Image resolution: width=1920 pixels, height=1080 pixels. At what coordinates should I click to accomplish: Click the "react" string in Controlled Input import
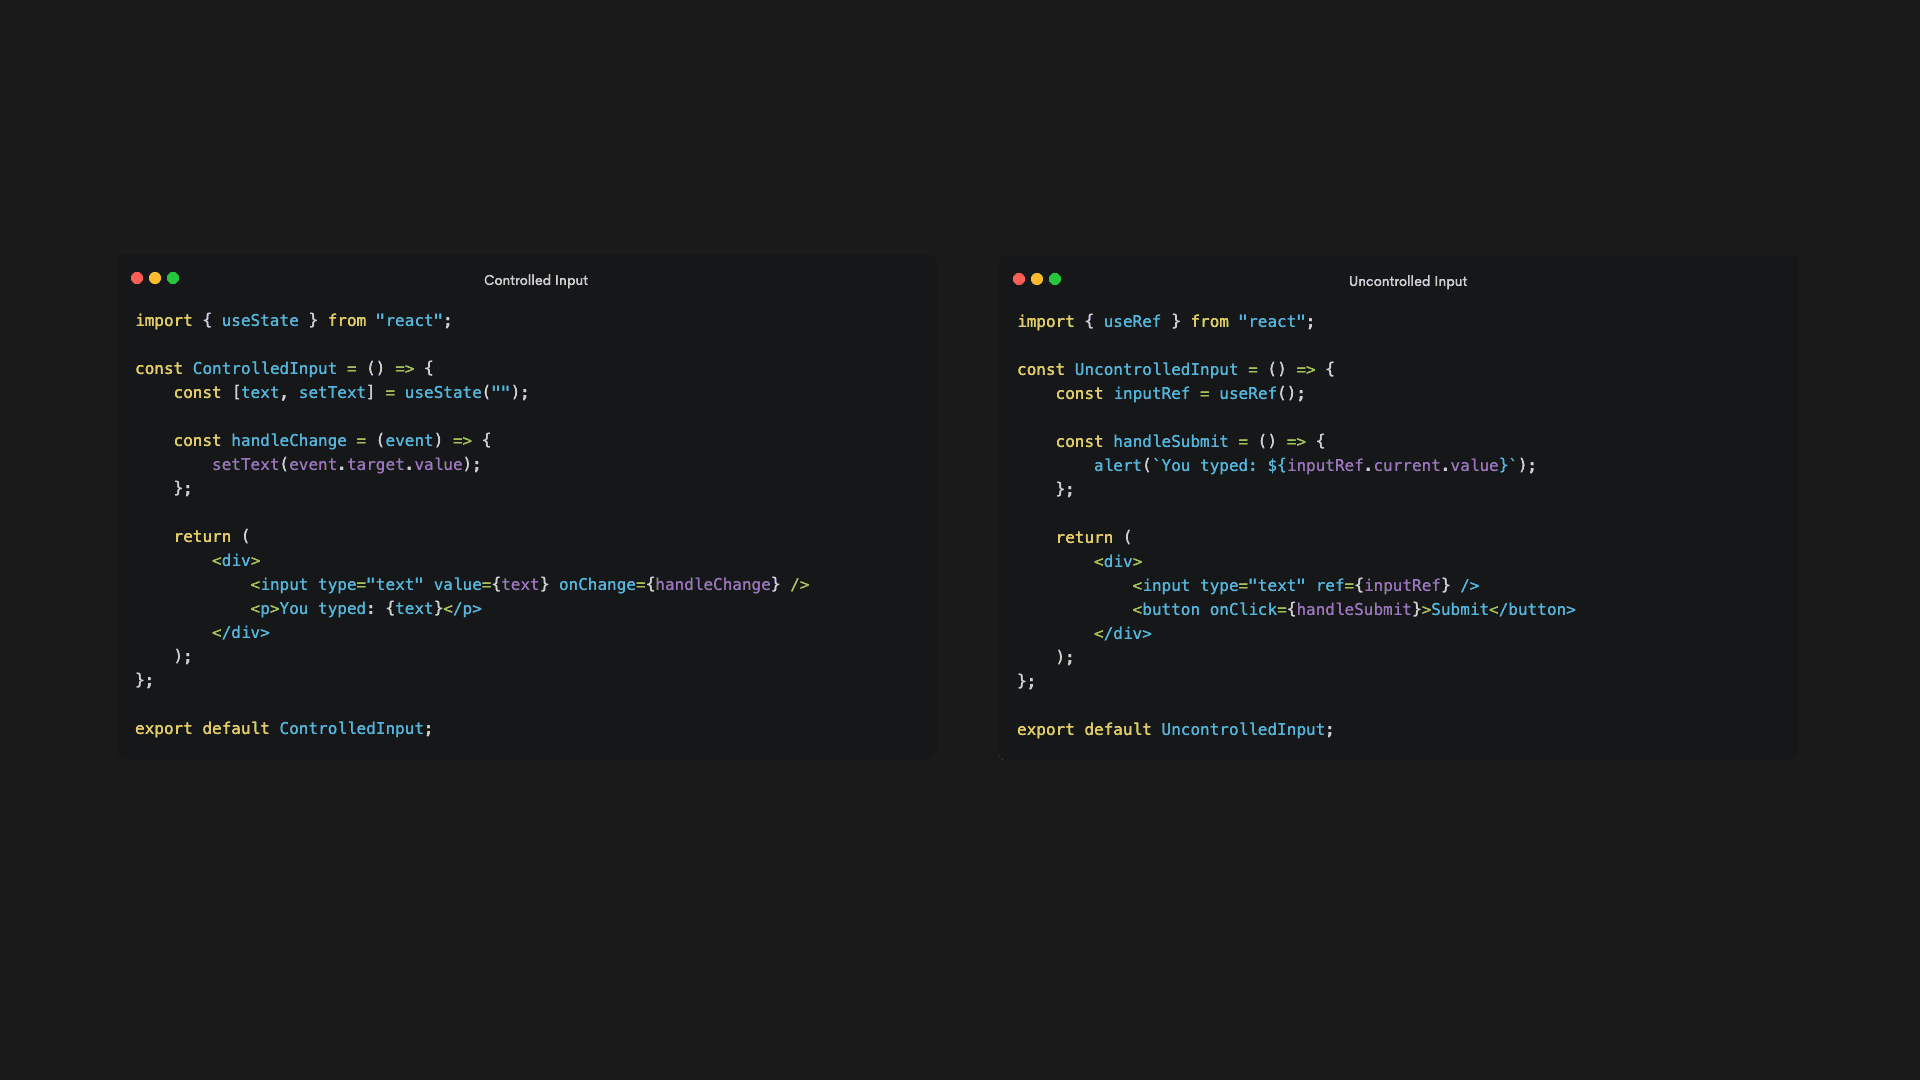(x=409, y=320)
